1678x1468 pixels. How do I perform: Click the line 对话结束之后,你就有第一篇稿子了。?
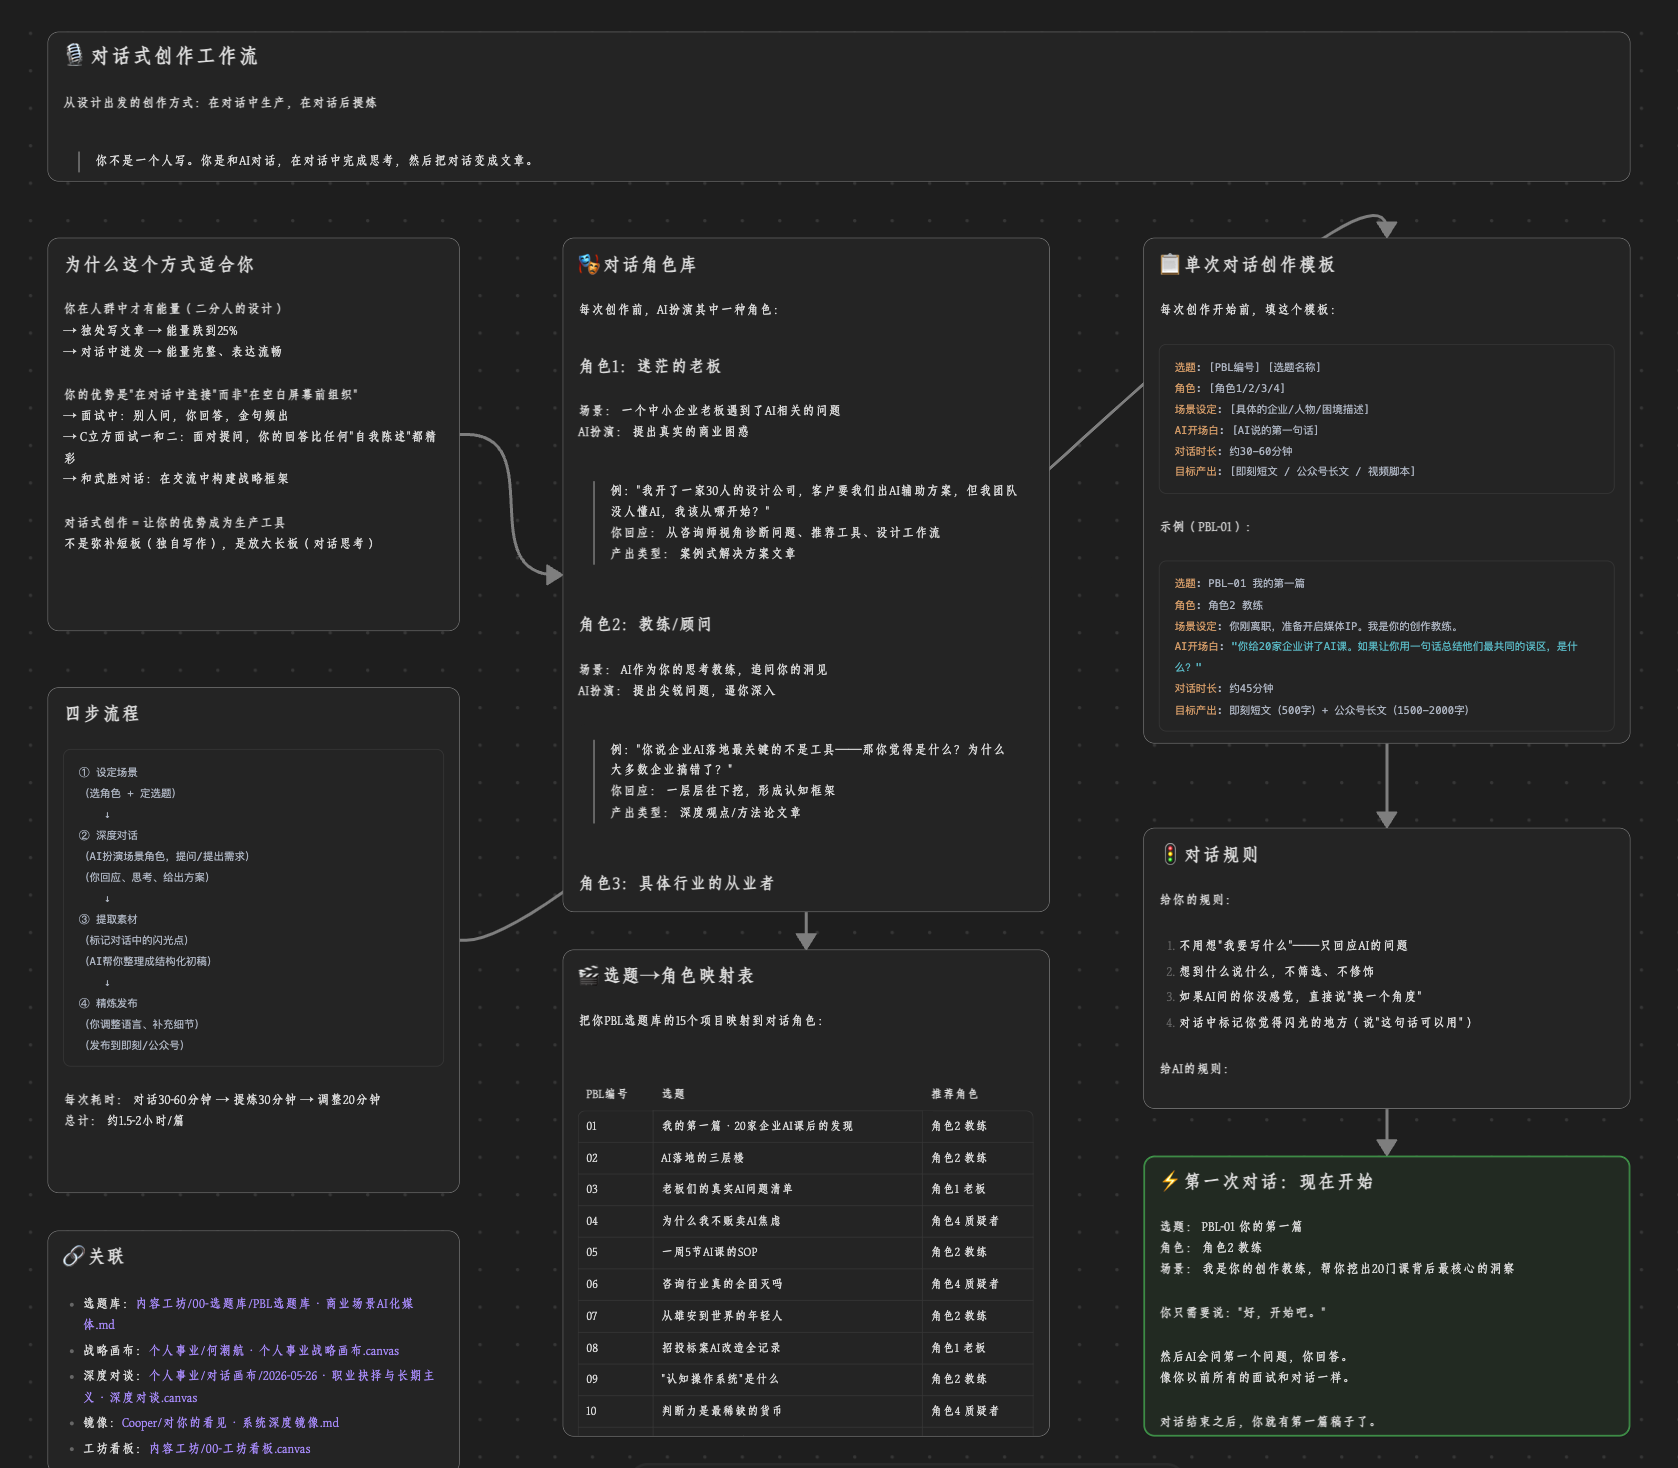1268,1421
